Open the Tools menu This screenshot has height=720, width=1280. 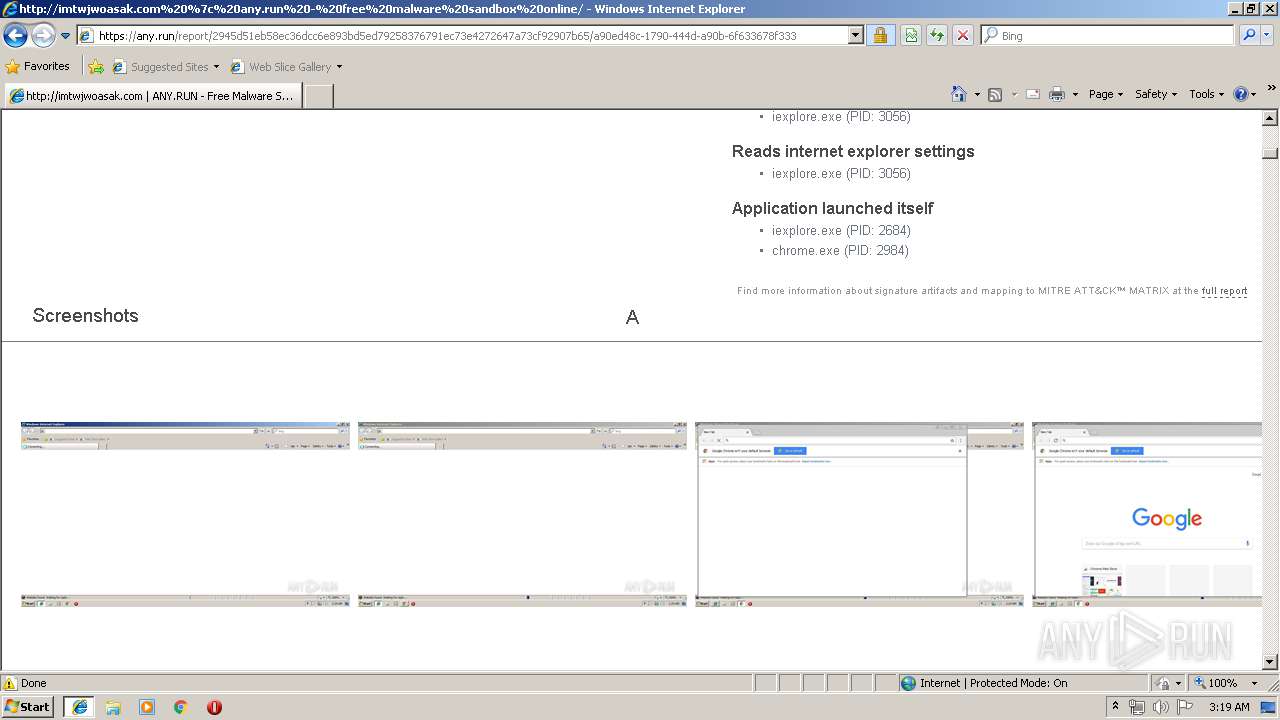point(1207,94)
